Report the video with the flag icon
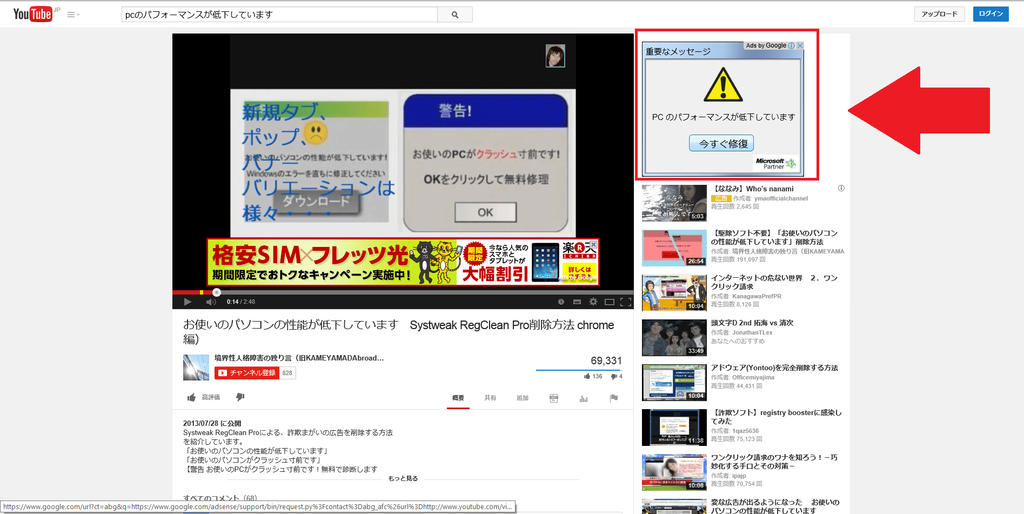Image resolution: width=1024 pixels, height=514 pixels. 613,398
